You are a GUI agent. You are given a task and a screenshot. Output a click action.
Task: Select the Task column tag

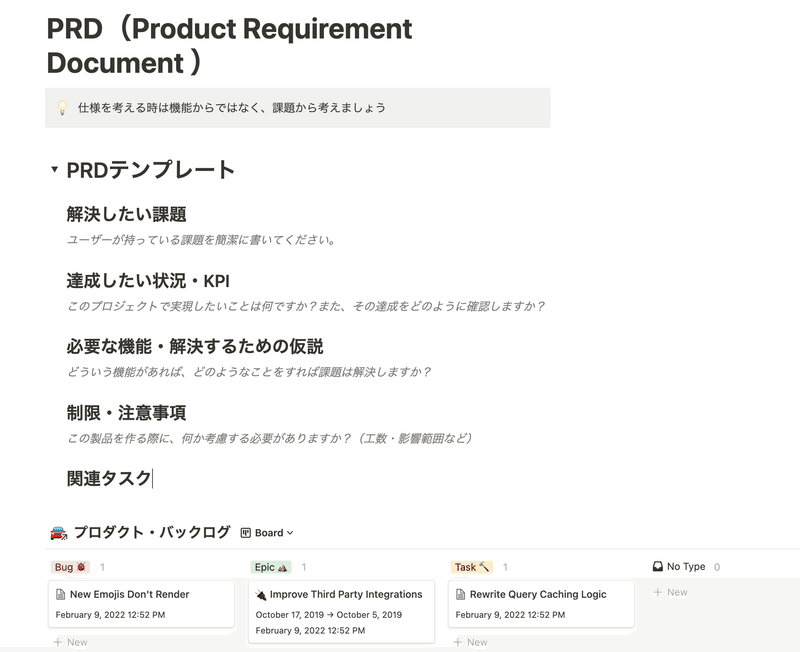pyautogui.click(x=471, y=567)
